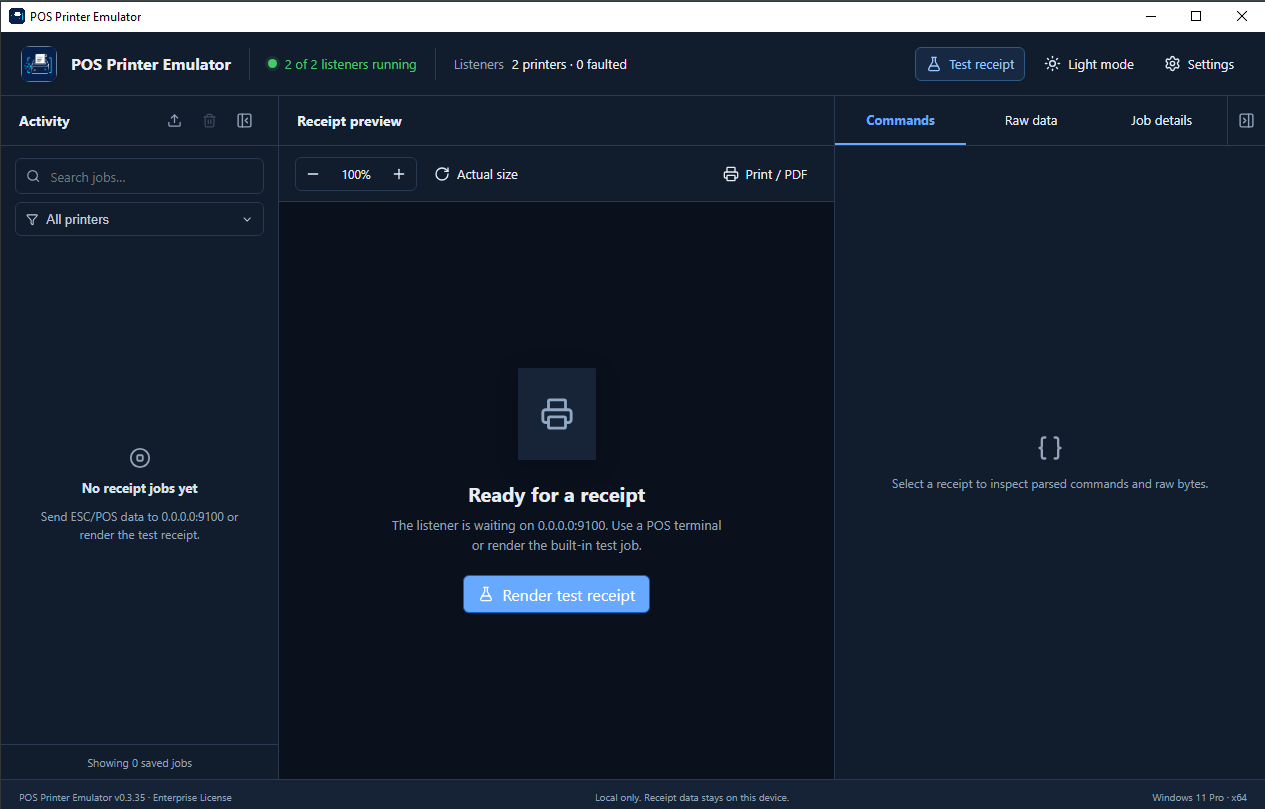Click the 100% zoom level value
This screenshot has height=809, width=1265.
tap(356, 174)
